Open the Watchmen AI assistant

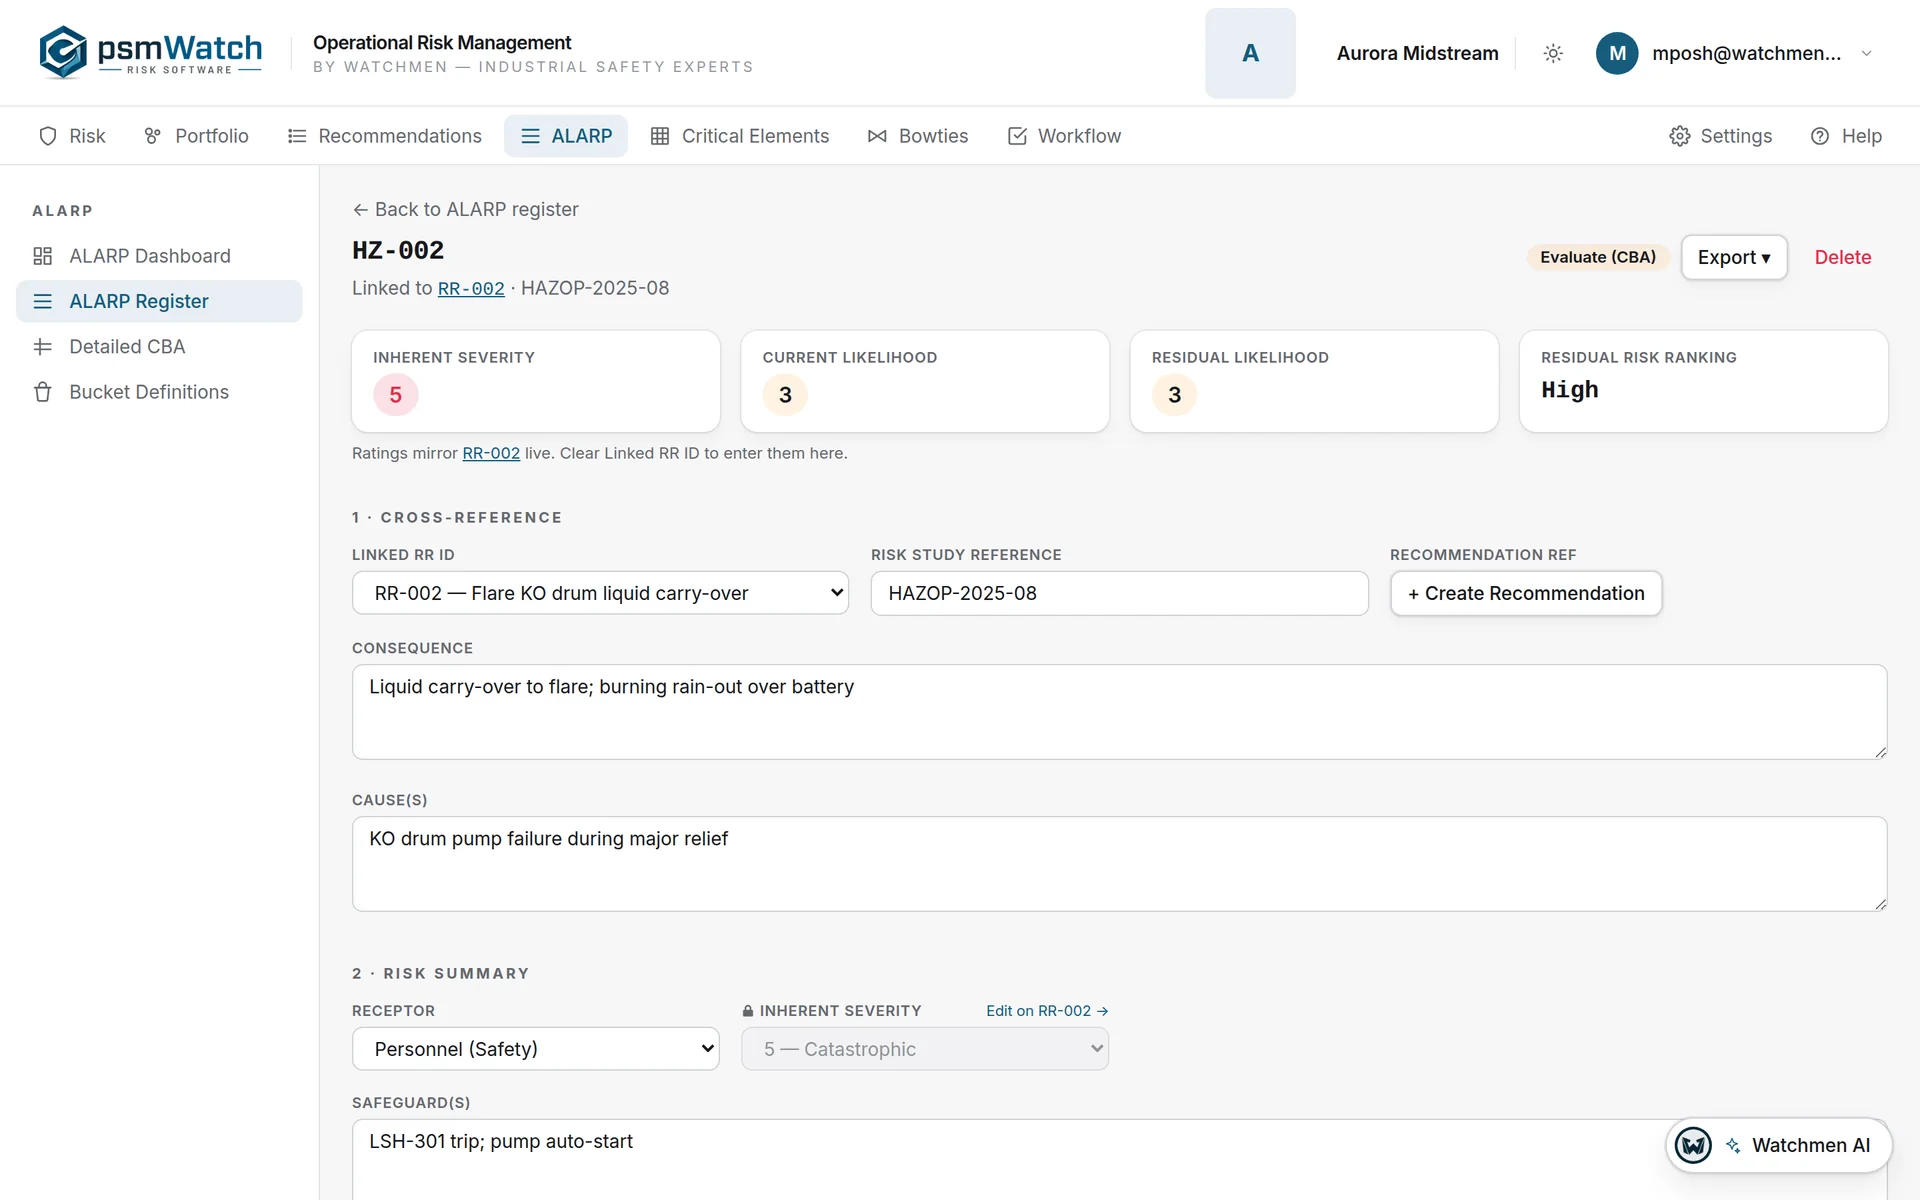tap(1778, 1145)
